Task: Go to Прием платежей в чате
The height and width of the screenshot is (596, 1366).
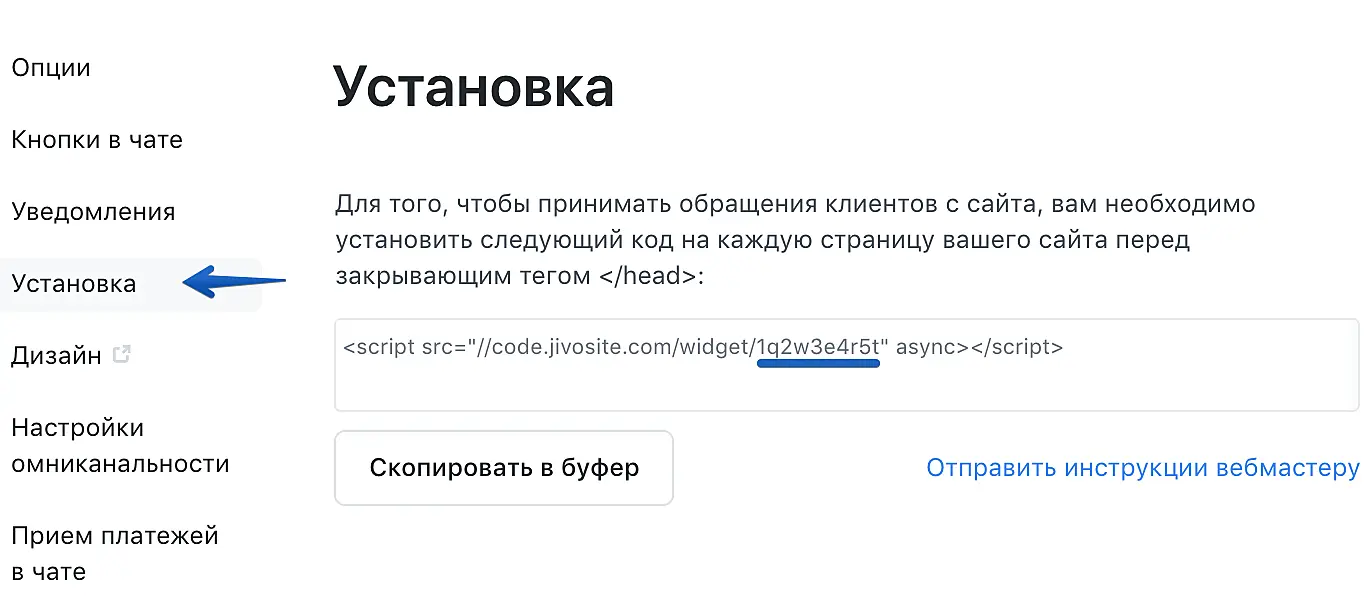Action: pos(114,554)
